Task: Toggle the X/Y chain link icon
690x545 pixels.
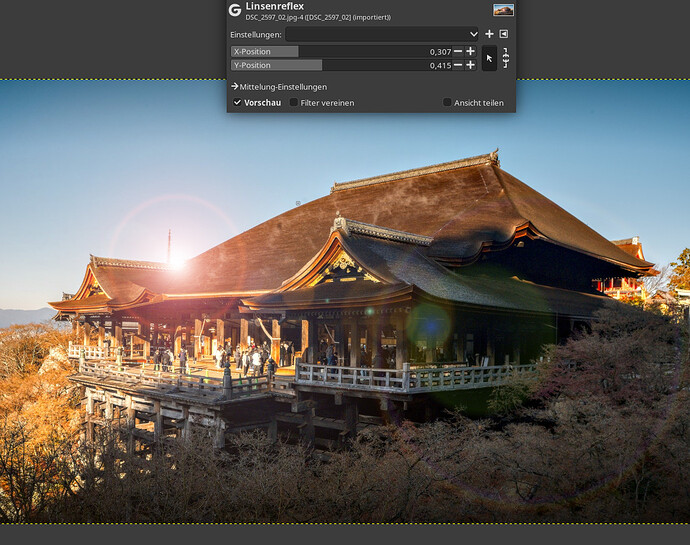Action: [x=506, y=58]
